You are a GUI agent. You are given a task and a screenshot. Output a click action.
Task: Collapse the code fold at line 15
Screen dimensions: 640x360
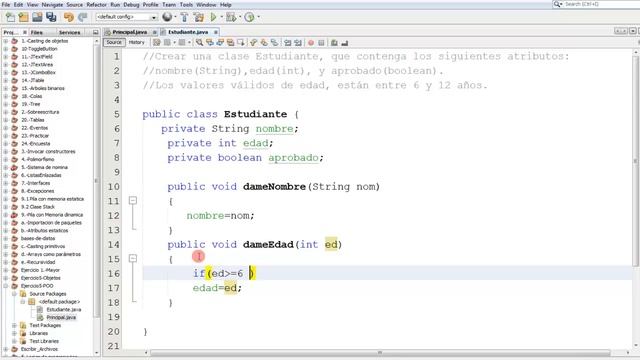point(133,258)
